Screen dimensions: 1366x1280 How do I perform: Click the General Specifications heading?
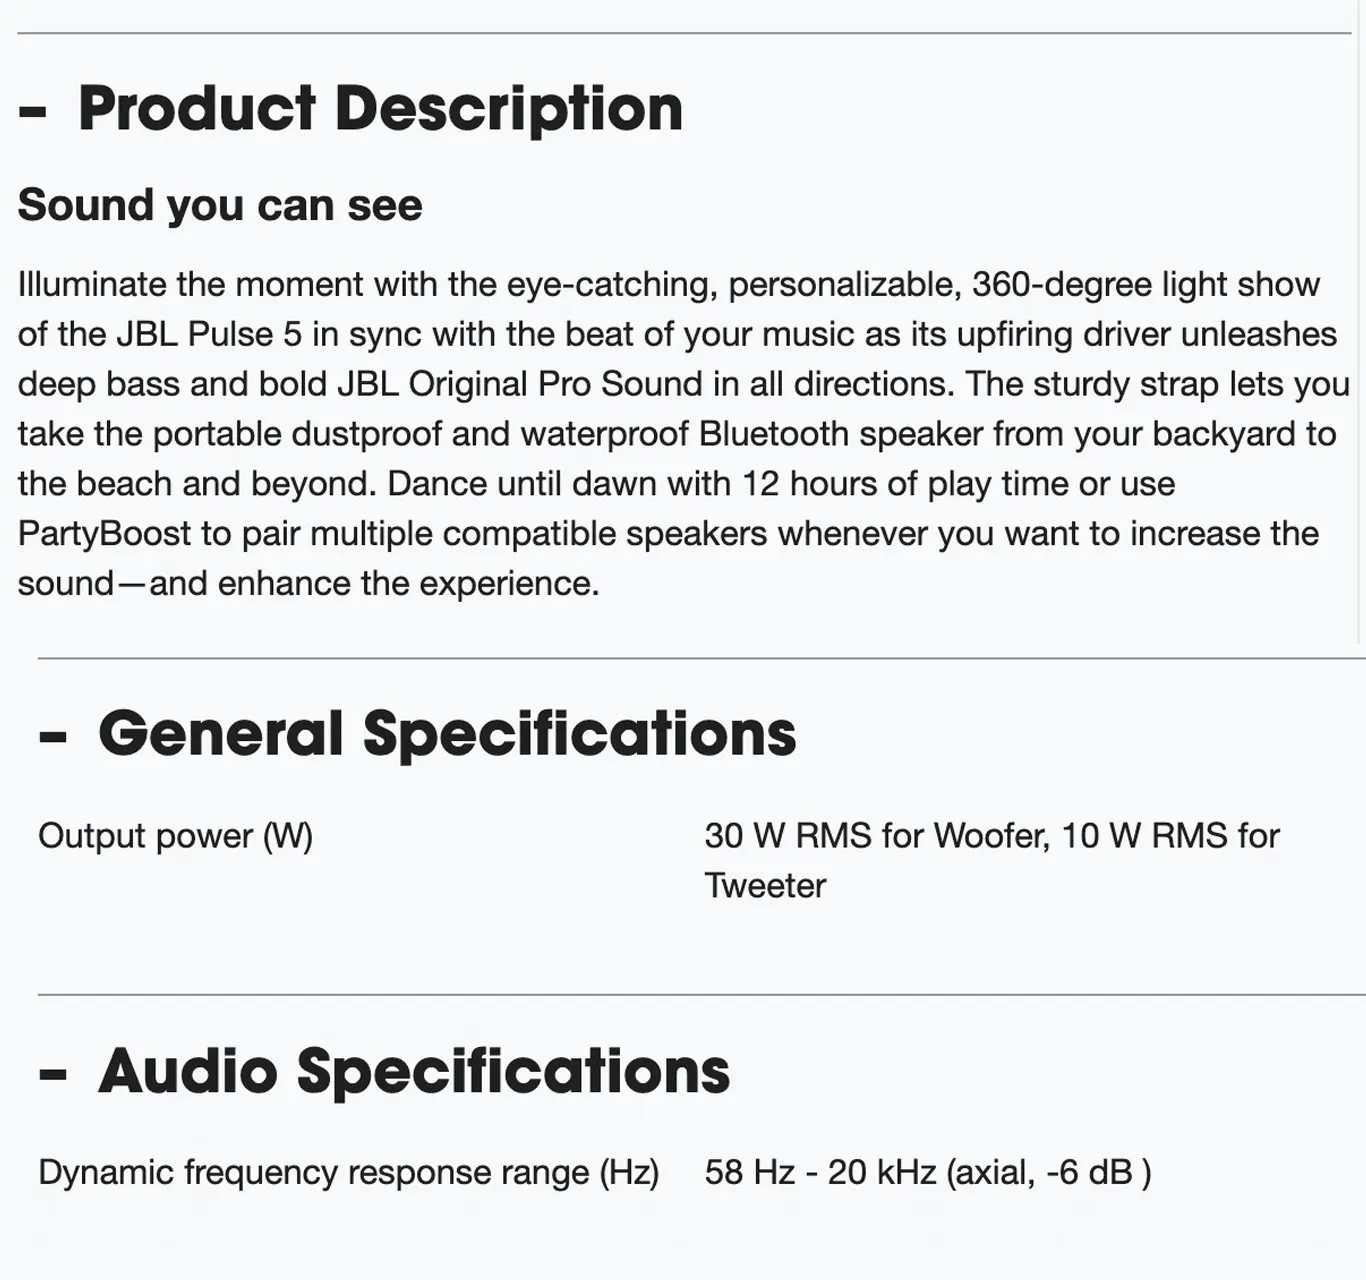click(x=447, y=734)
